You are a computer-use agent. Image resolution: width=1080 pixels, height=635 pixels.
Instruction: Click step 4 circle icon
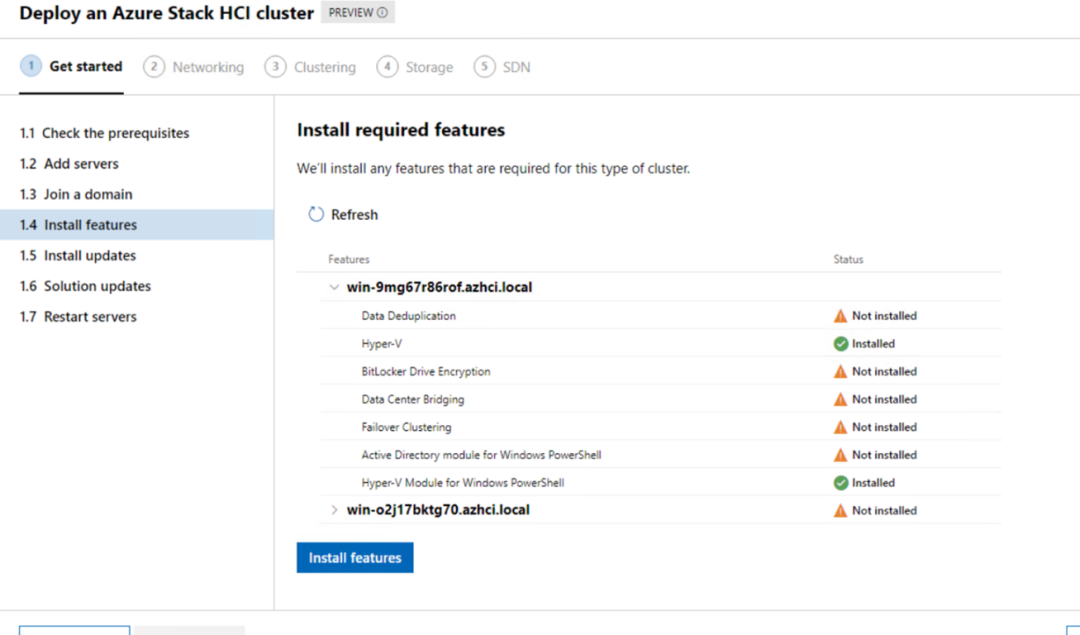[387, 67]
